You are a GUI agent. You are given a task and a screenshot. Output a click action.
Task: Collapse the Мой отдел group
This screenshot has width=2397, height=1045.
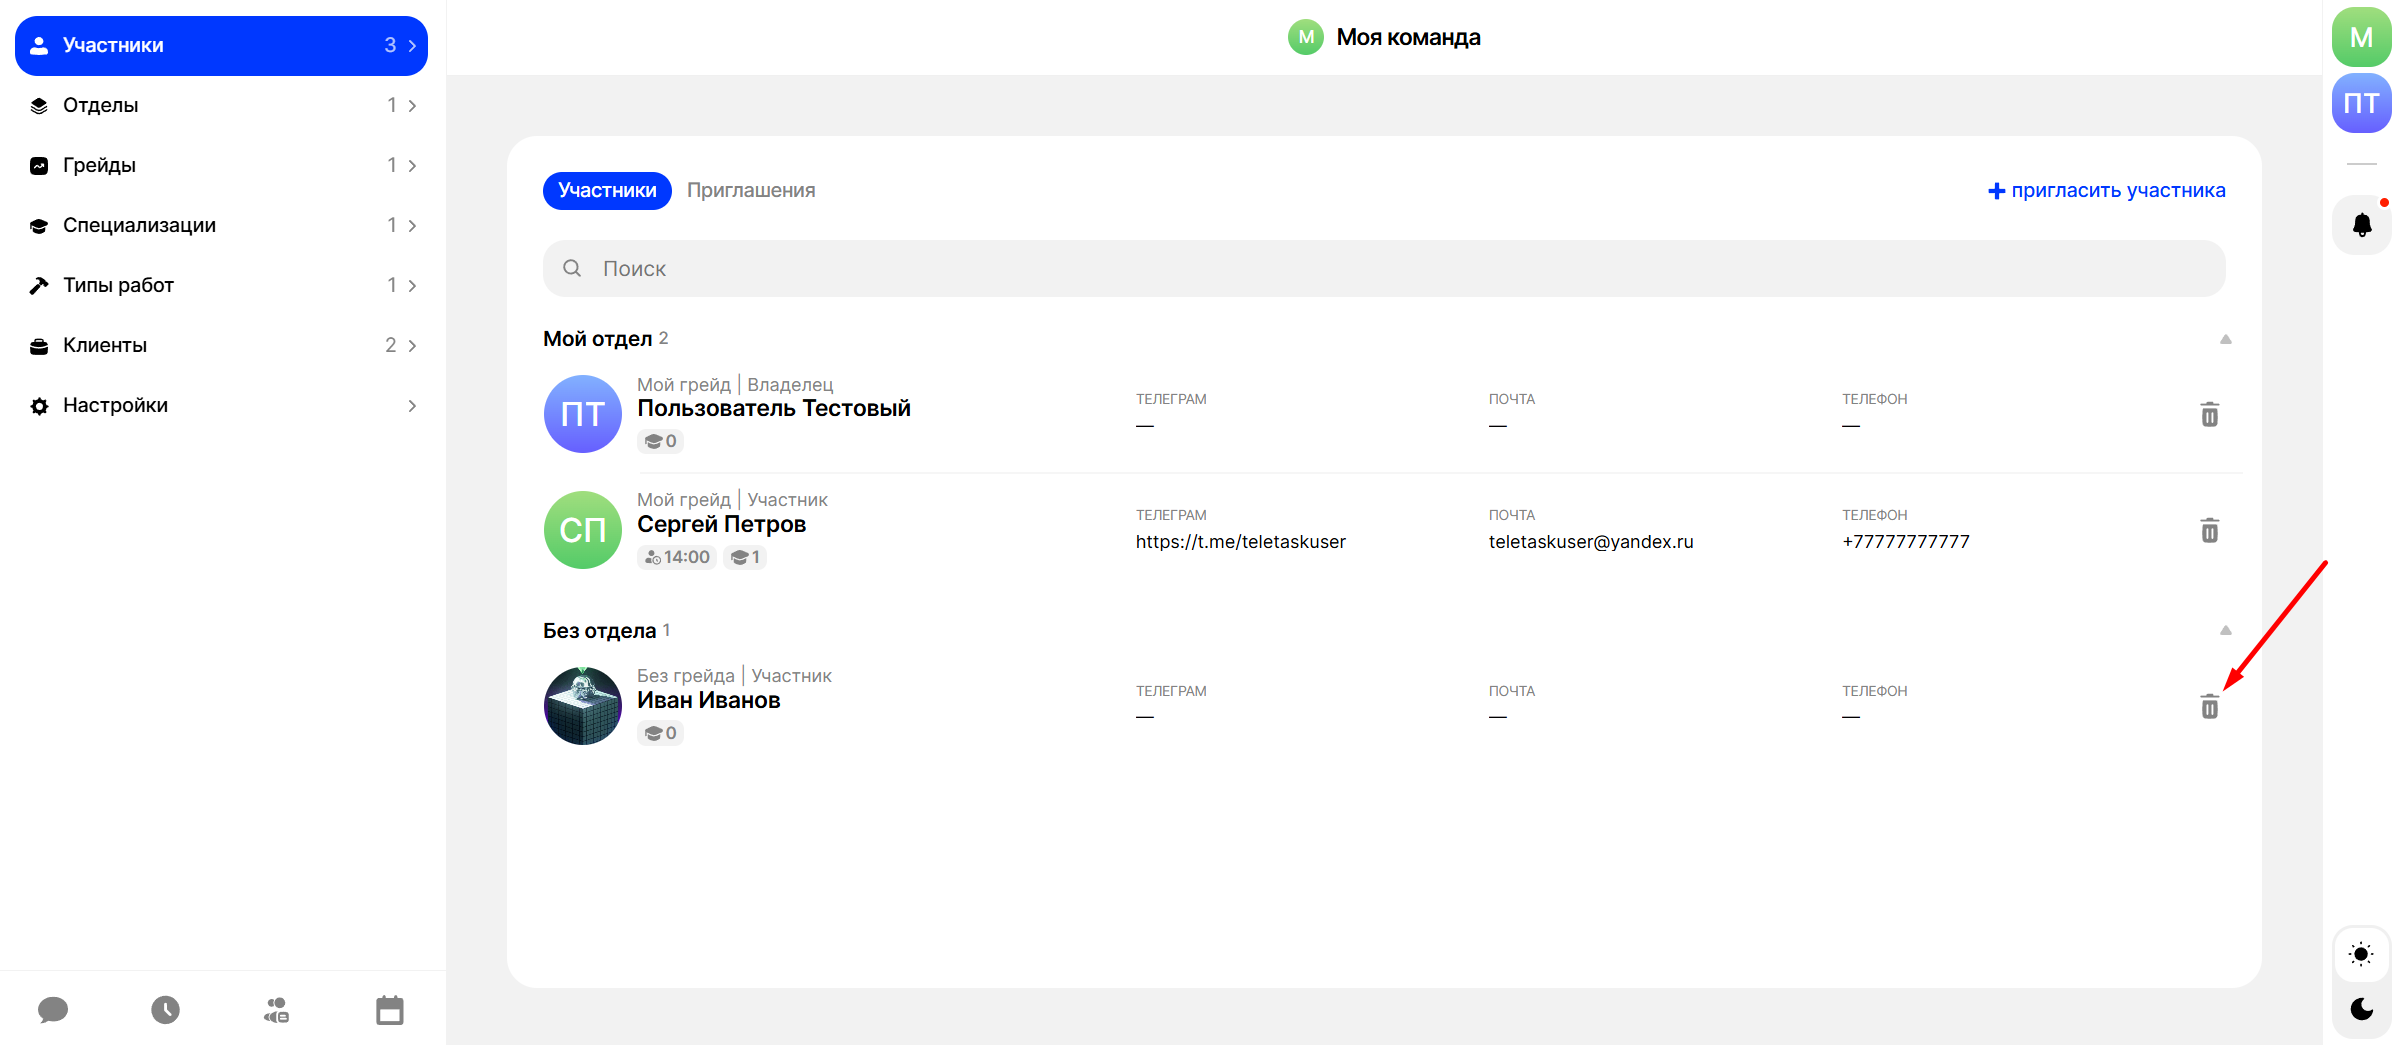point(2225,339)
